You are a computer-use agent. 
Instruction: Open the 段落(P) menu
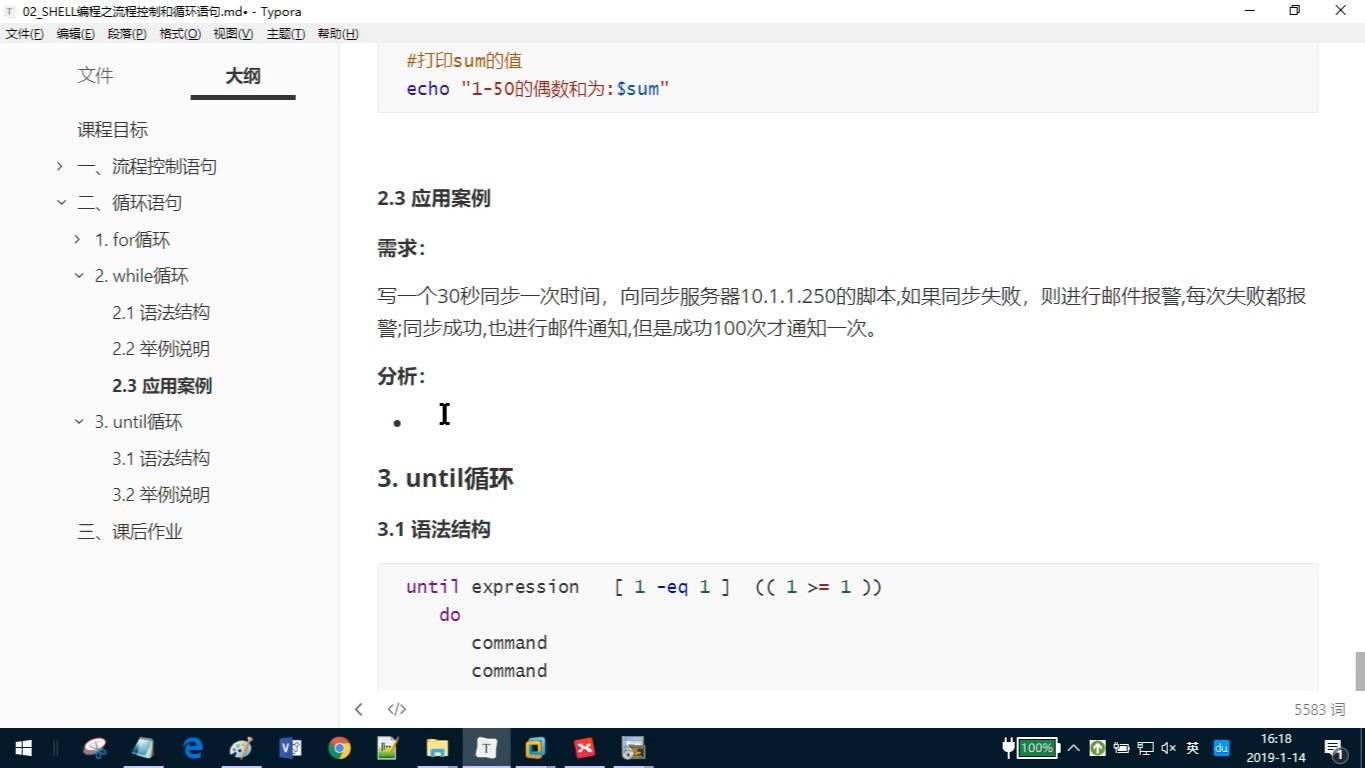[x=128, y=34]
